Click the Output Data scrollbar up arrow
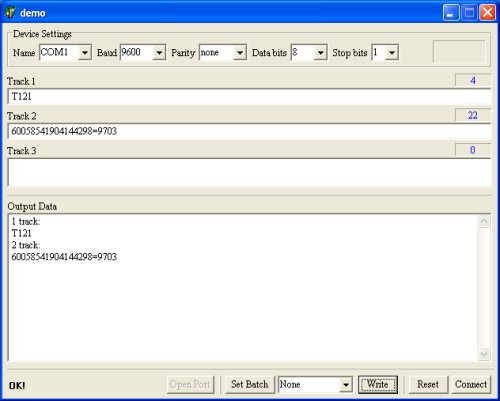500x401 pixels. [484, 221]
